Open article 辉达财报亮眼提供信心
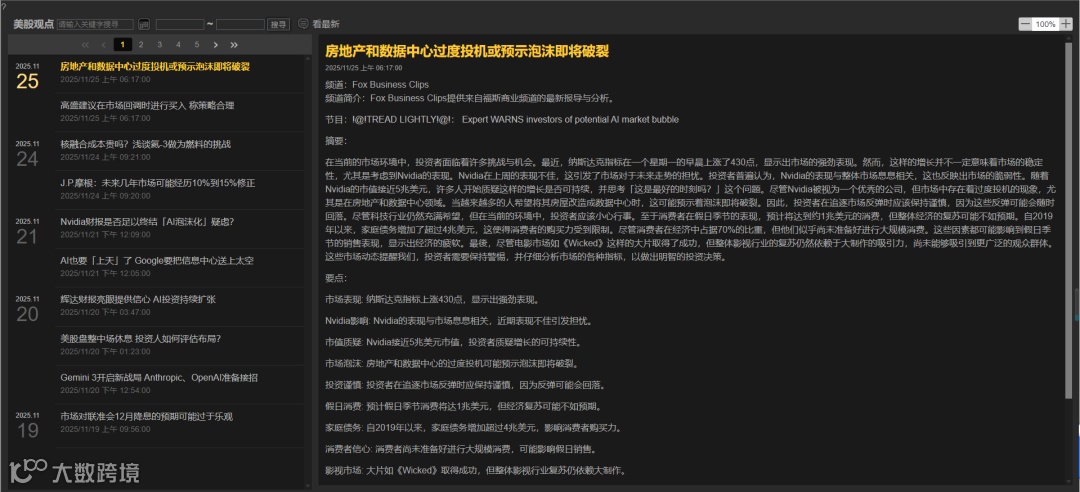This screenshot has width=1080, height=492. pyautogui.click(x=138, y=299)
